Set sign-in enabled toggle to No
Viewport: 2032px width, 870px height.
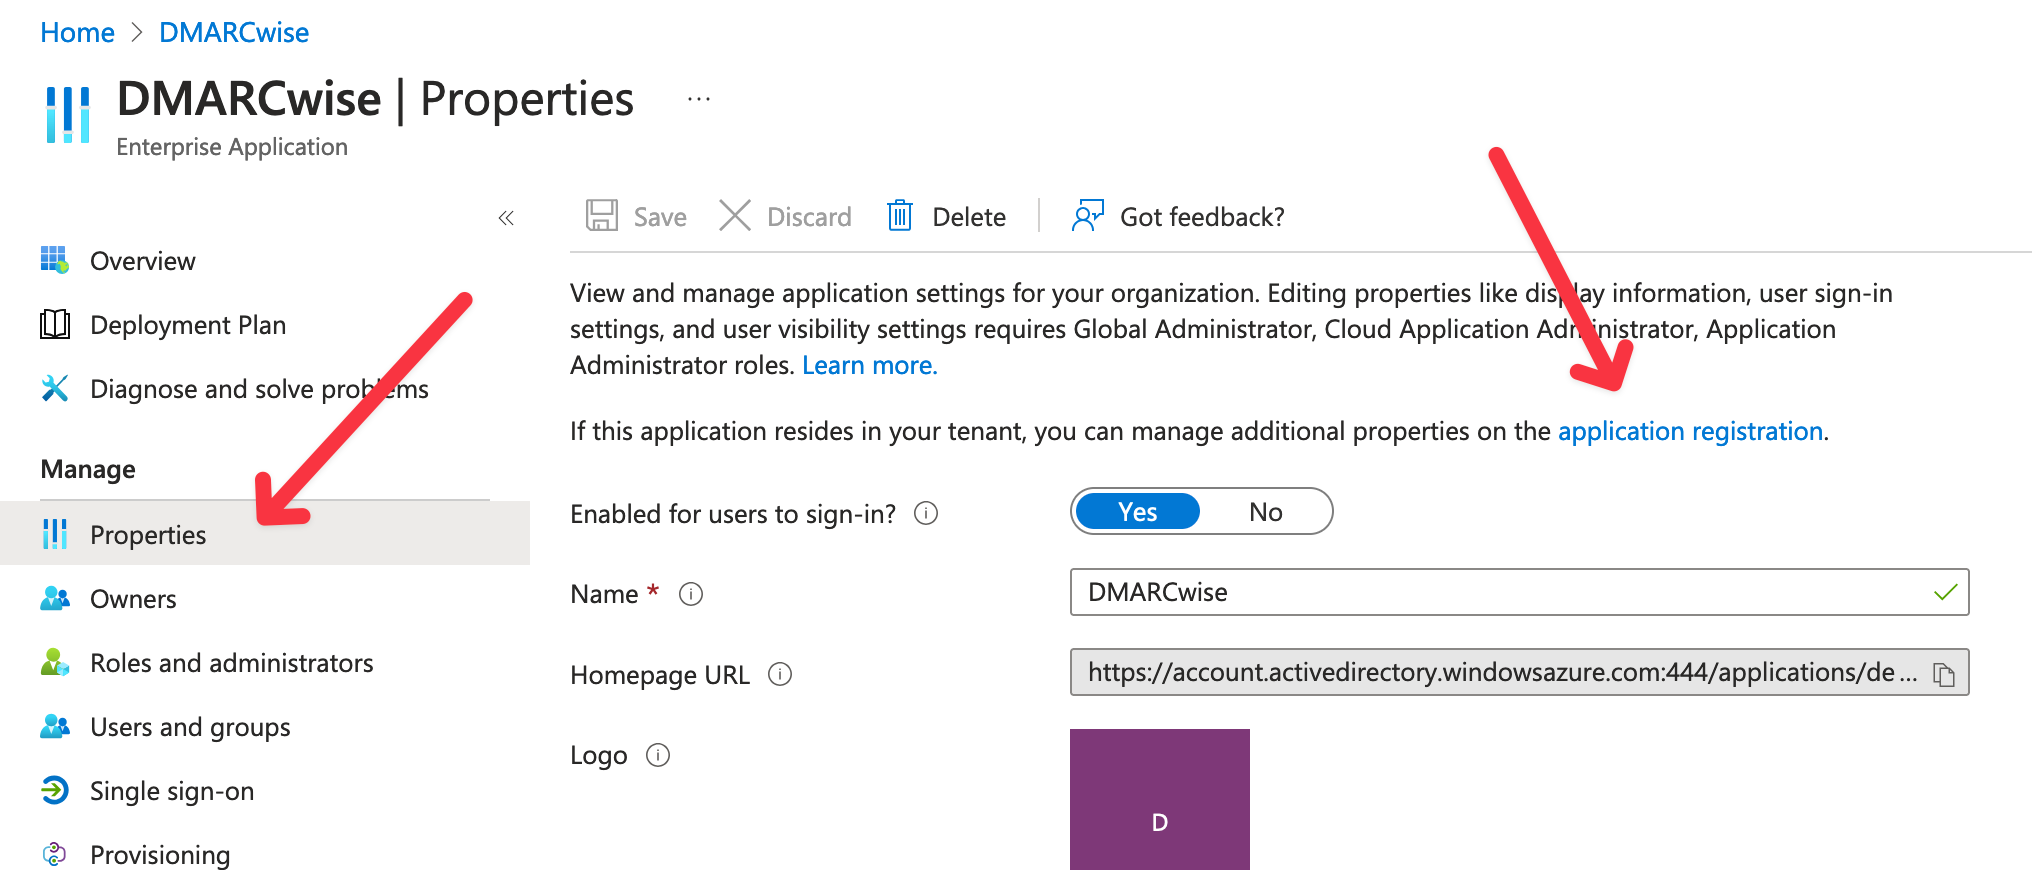1265,512
